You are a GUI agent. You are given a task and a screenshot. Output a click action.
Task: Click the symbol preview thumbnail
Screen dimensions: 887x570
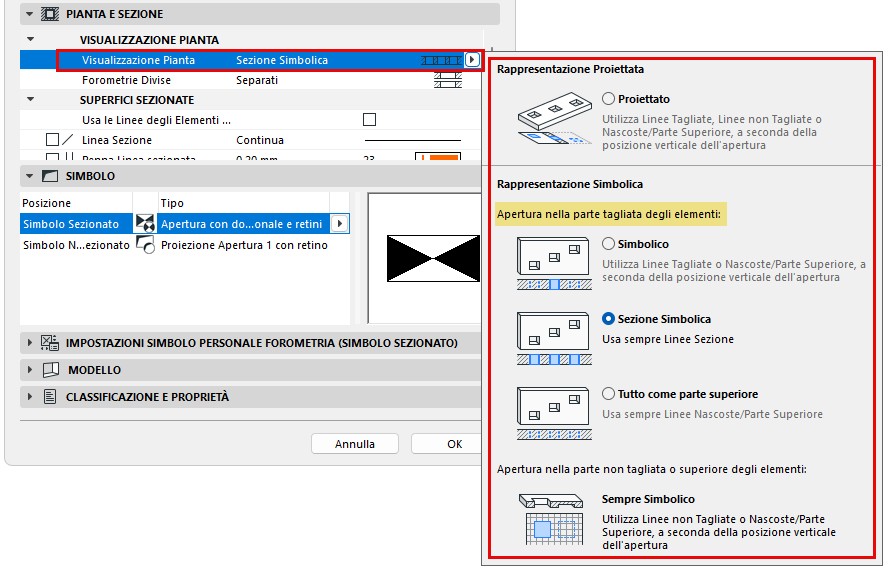click(424, 258)
